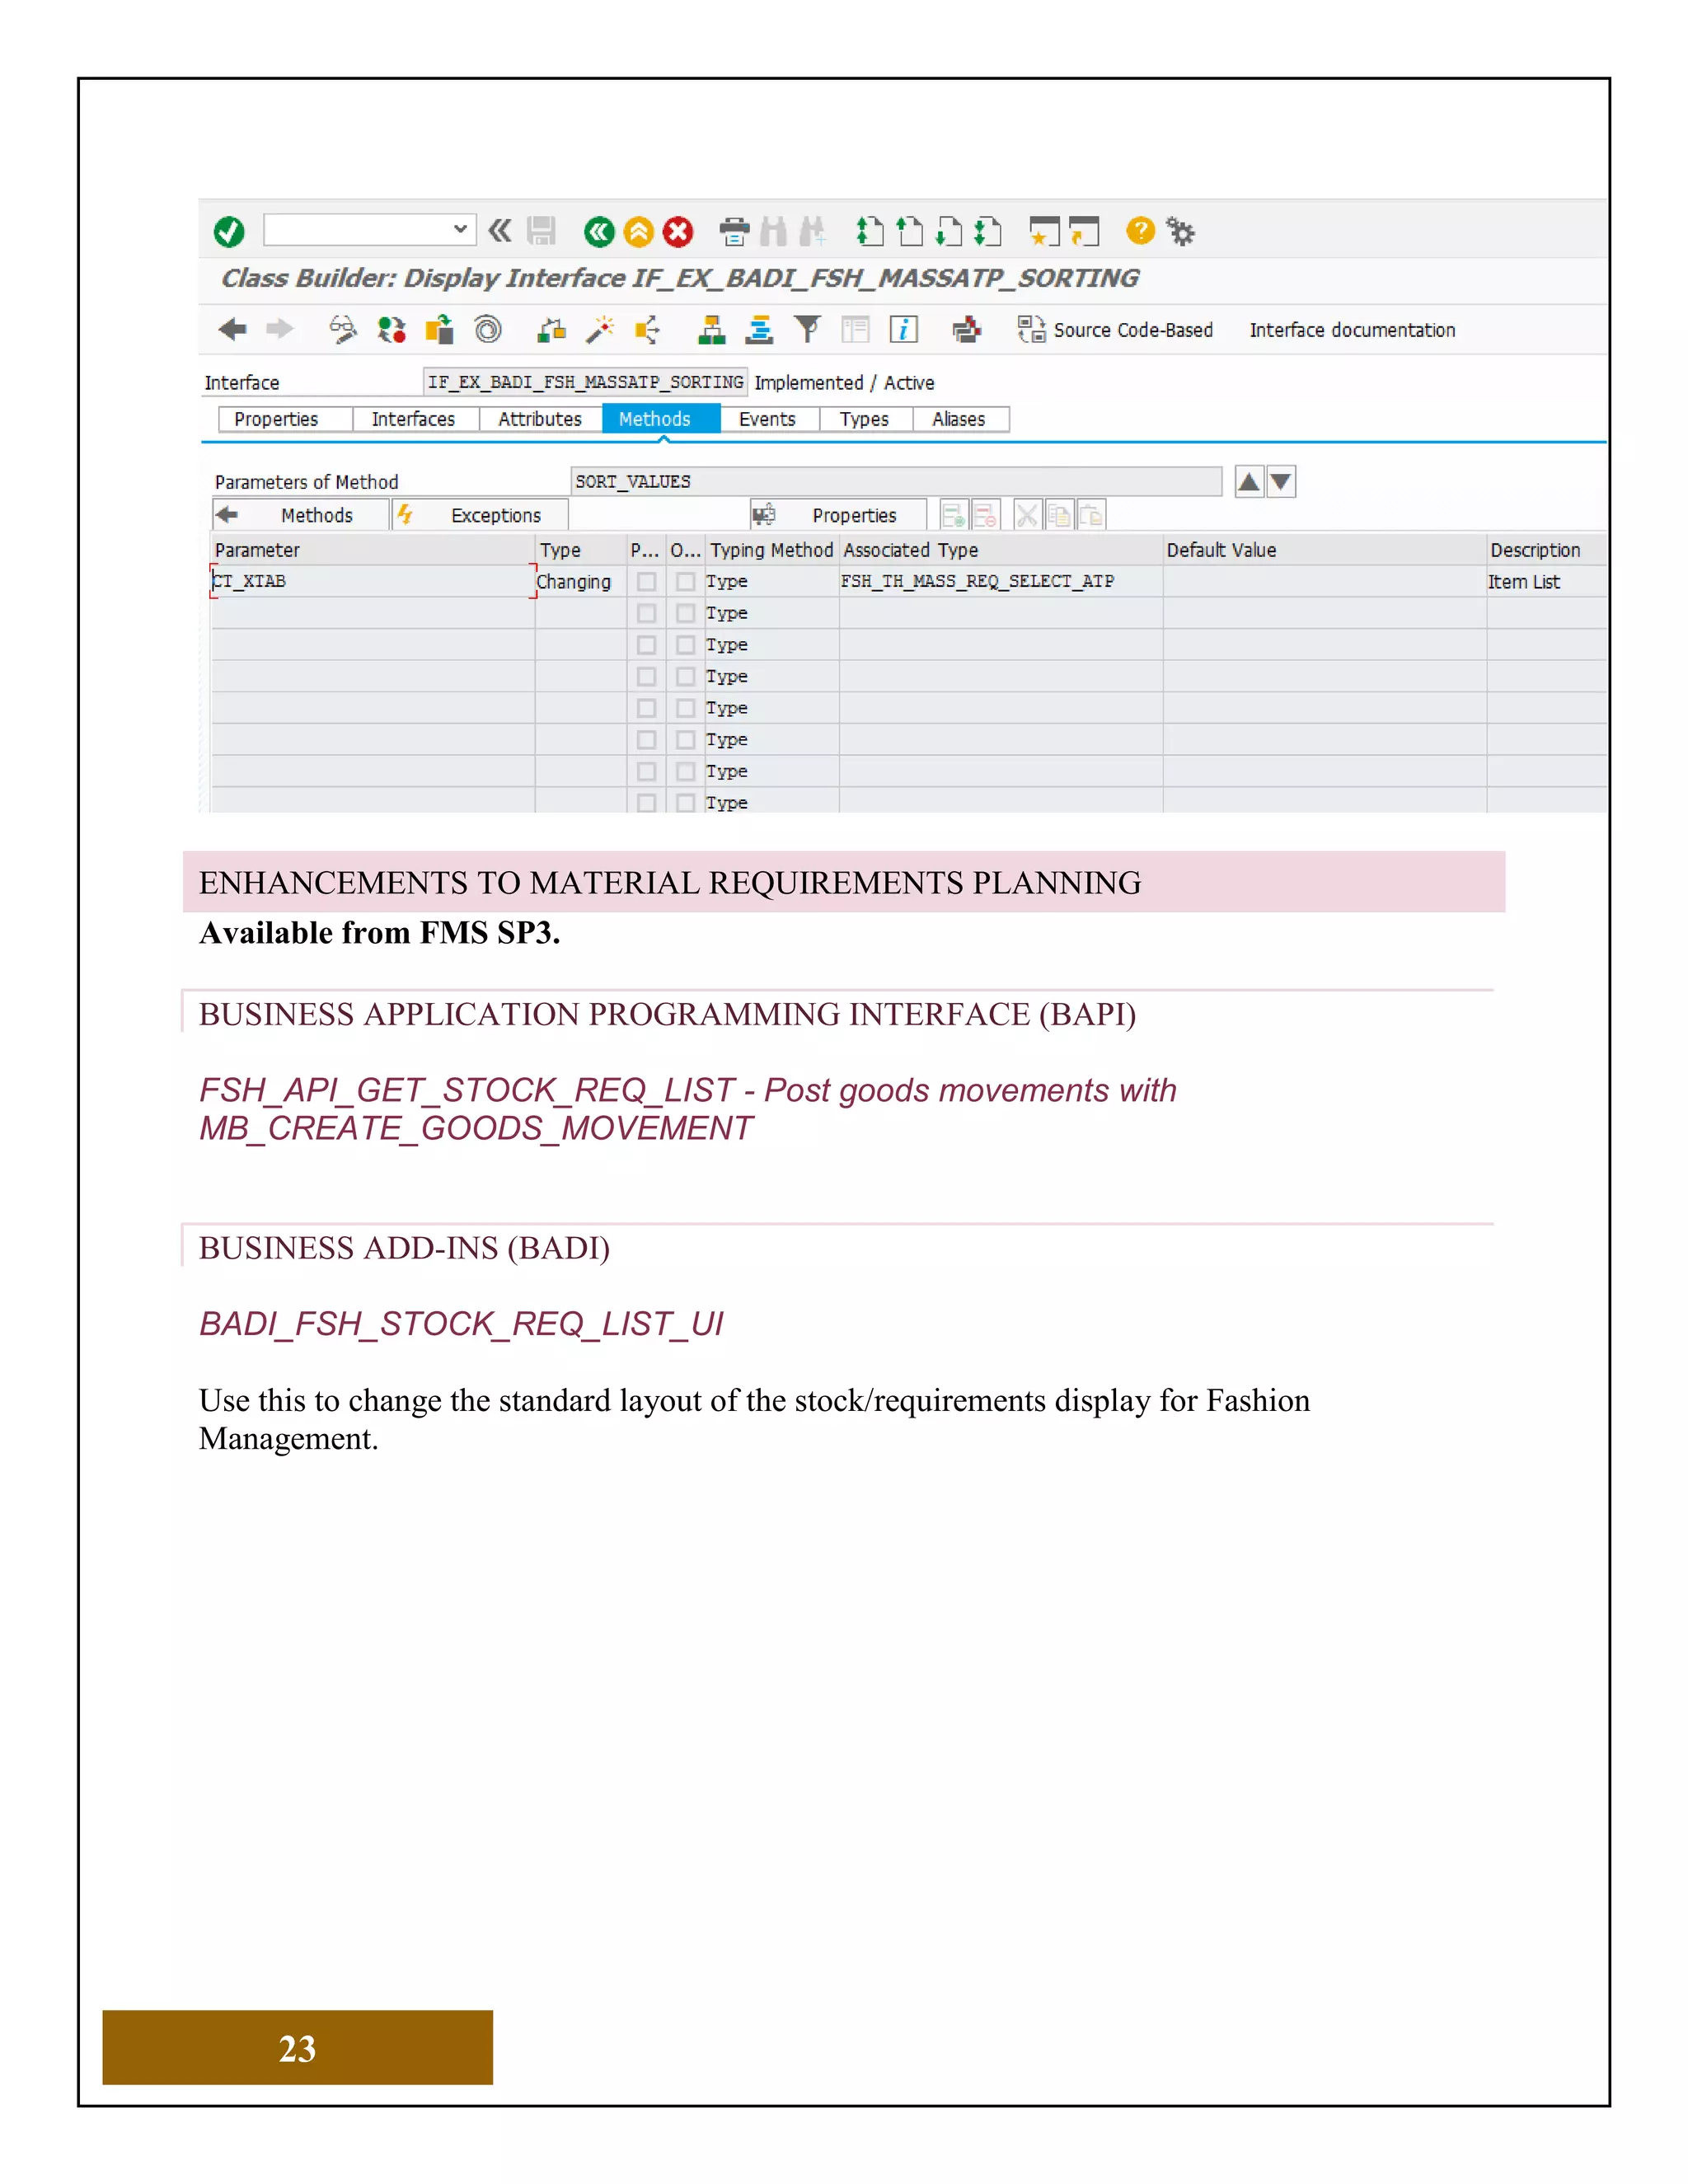Click the Where-Used List icon

(x=647, y=329)
